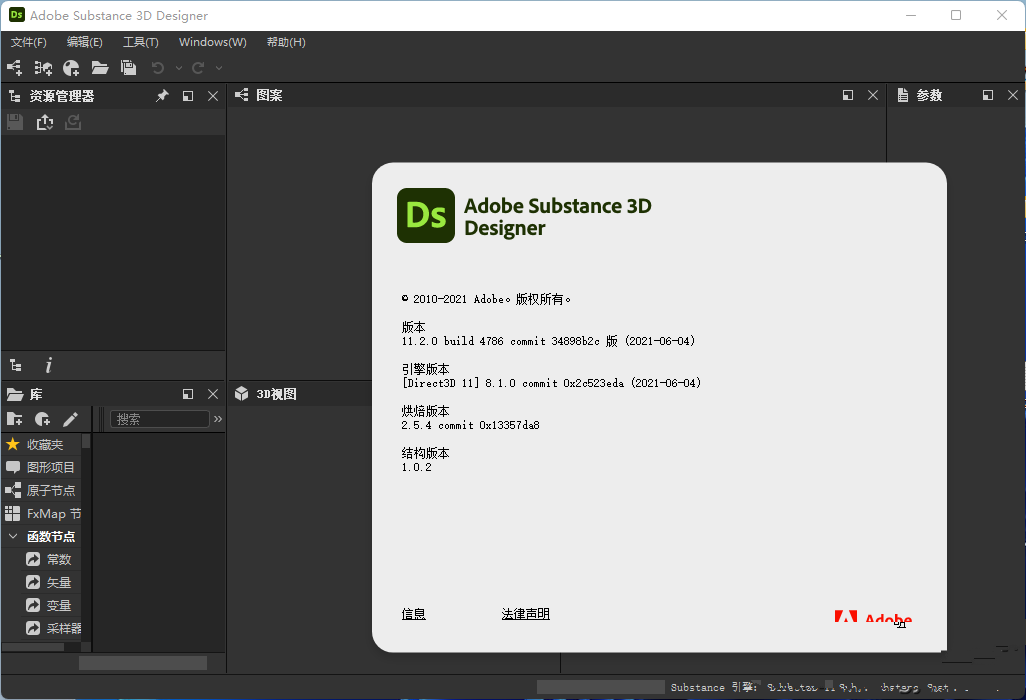Click the explorer save package icon
The width and height of the screenshot is (1026, 700).
[x=15, y=122]
